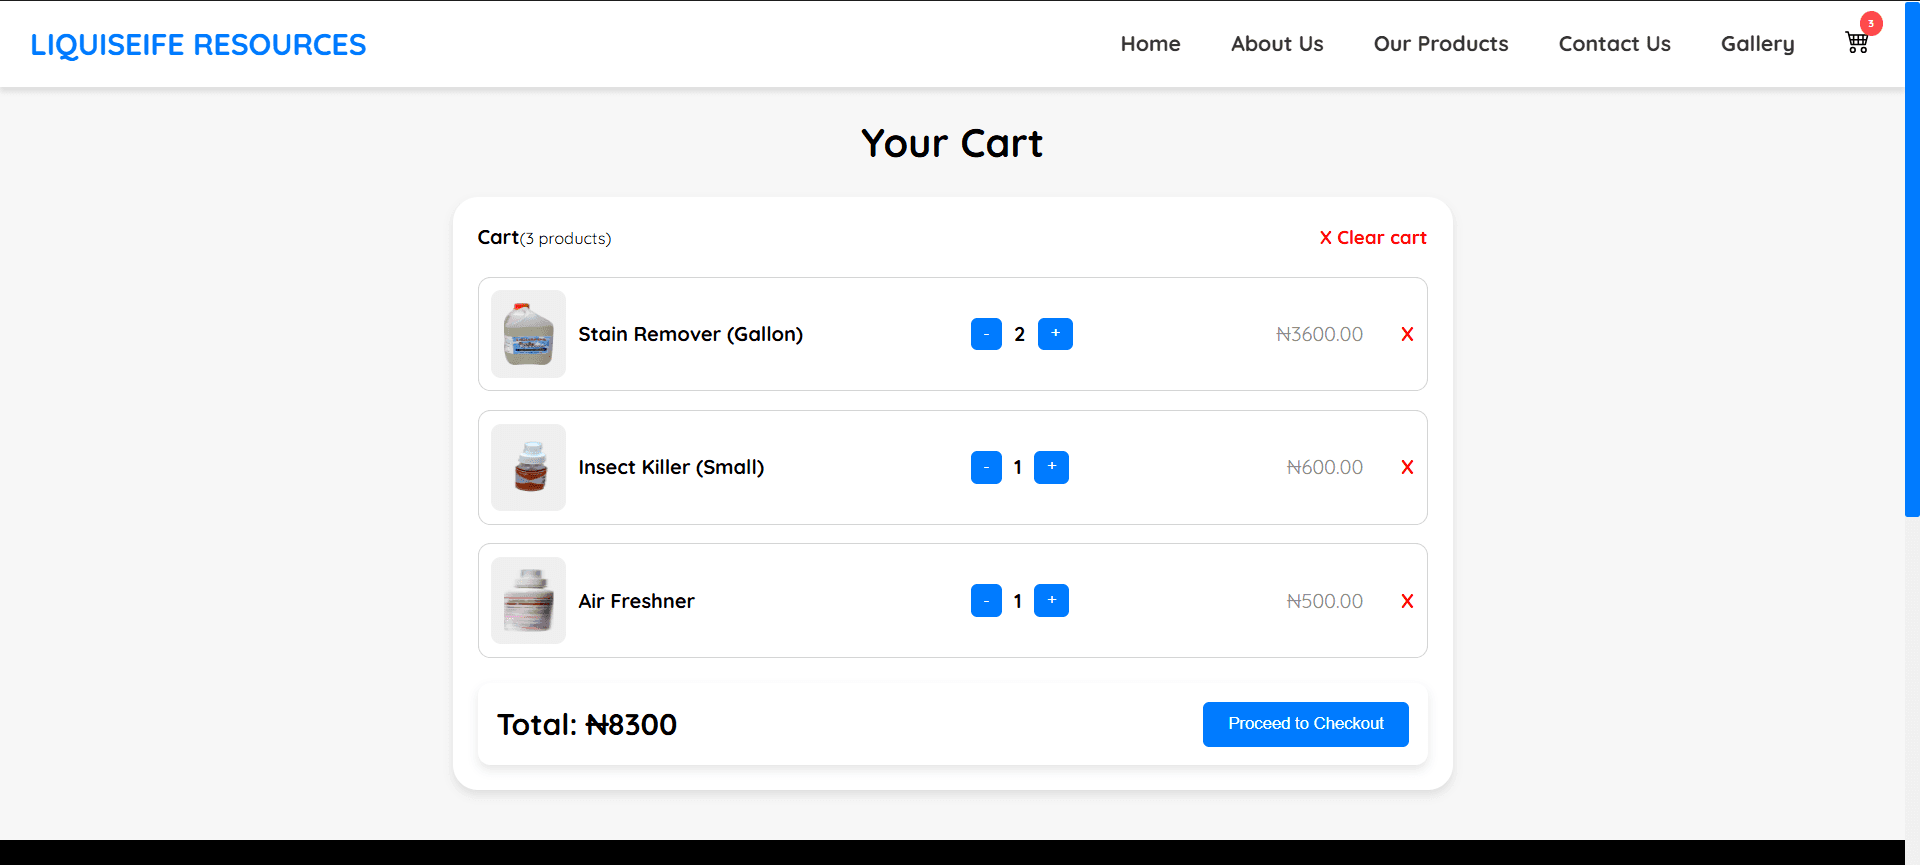Open the Gallery page

tap(1757, 44)
